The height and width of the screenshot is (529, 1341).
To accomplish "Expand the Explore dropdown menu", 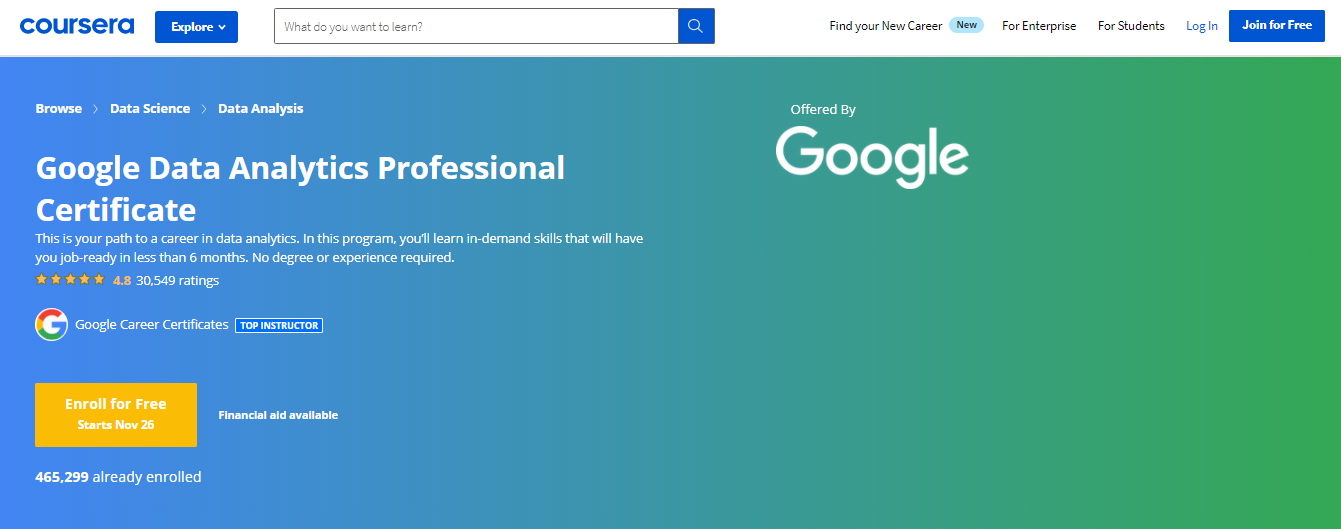I will [x=196, y=27].
